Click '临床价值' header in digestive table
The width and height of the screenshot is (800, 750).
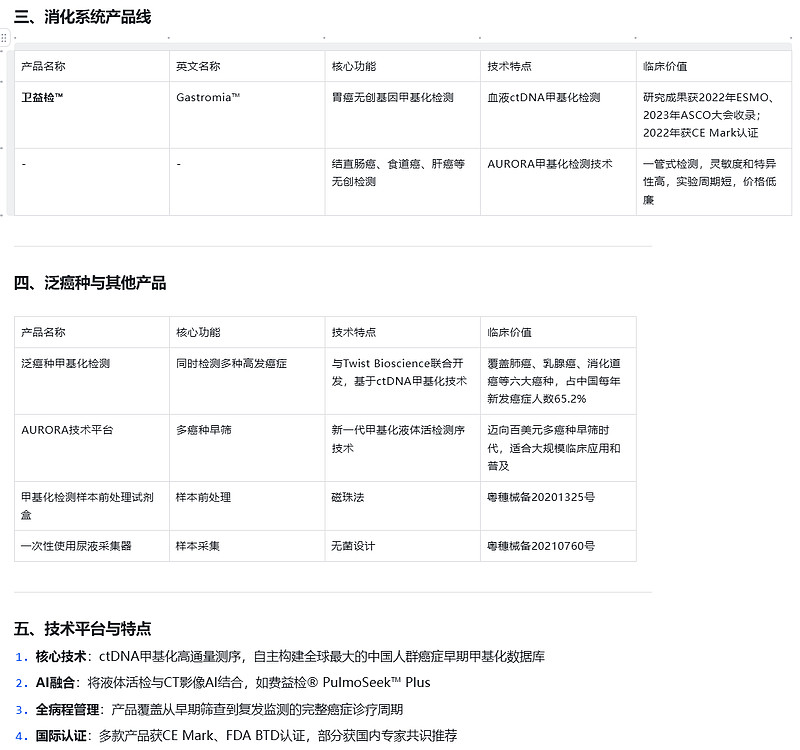click(x=714, y=66)
